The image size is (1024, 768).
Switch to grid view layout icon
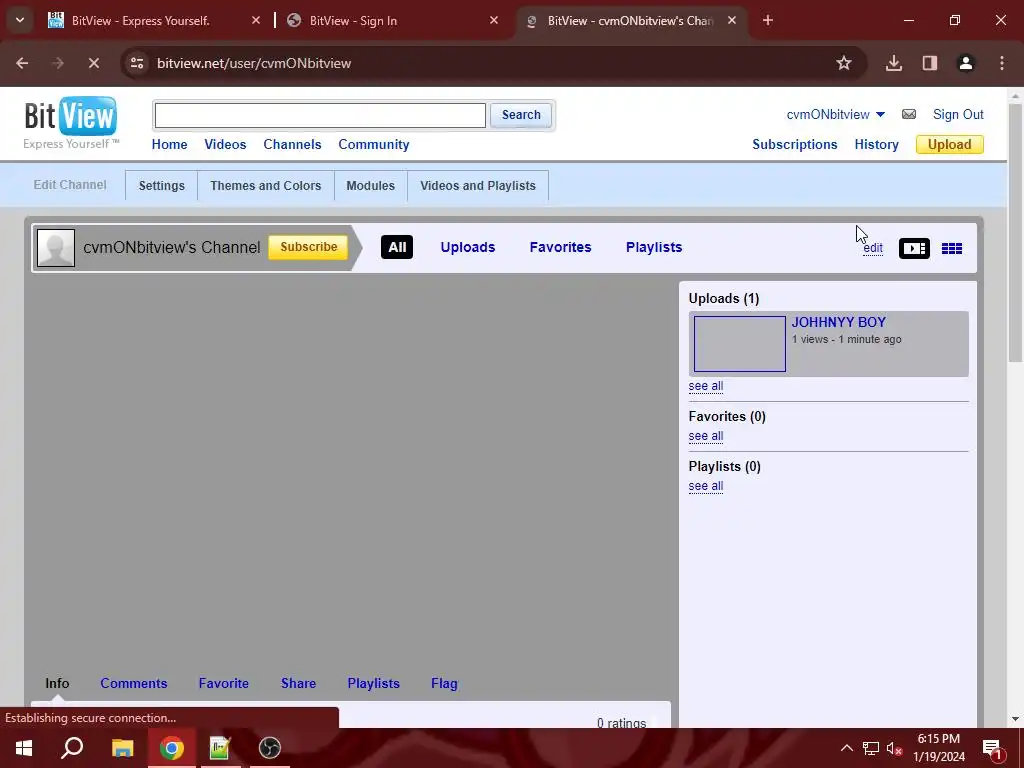952,248
